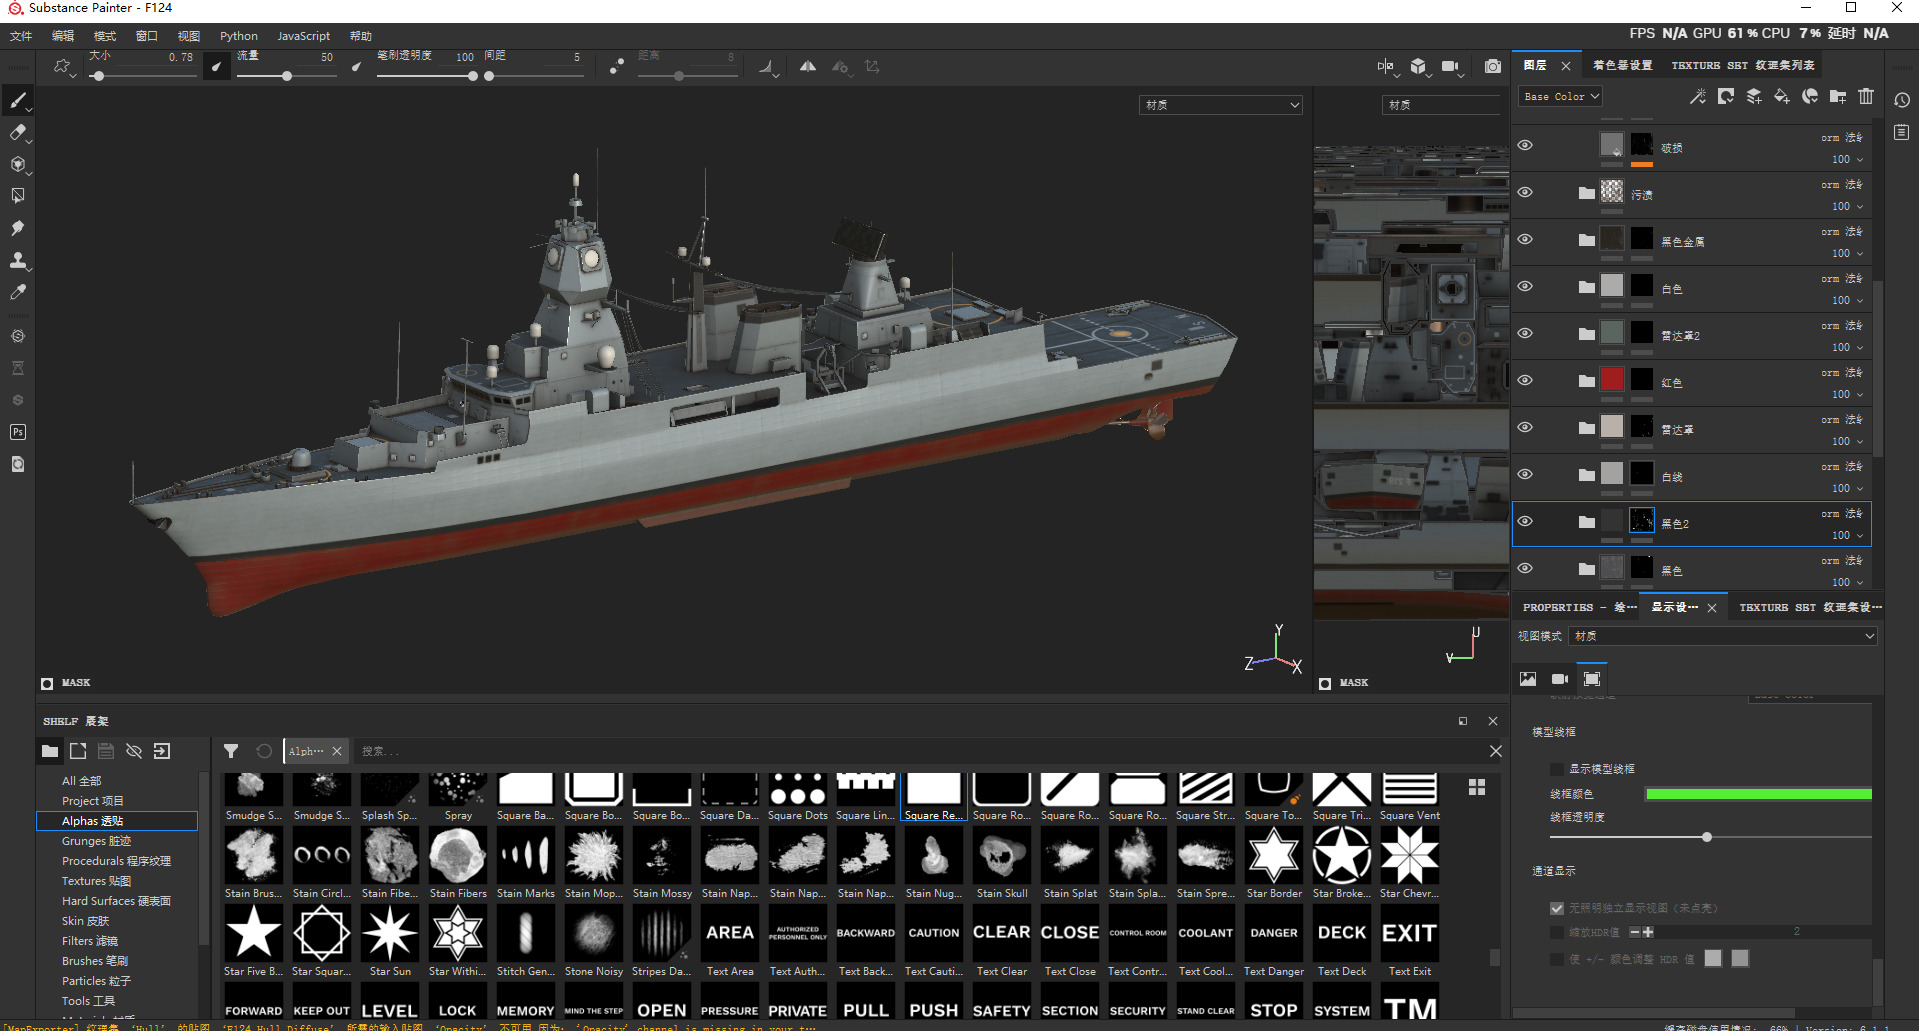Select Procedurals 程序纹理 shelf category
Screen dimensions: 1919x1031
click(x=116, y=861)
